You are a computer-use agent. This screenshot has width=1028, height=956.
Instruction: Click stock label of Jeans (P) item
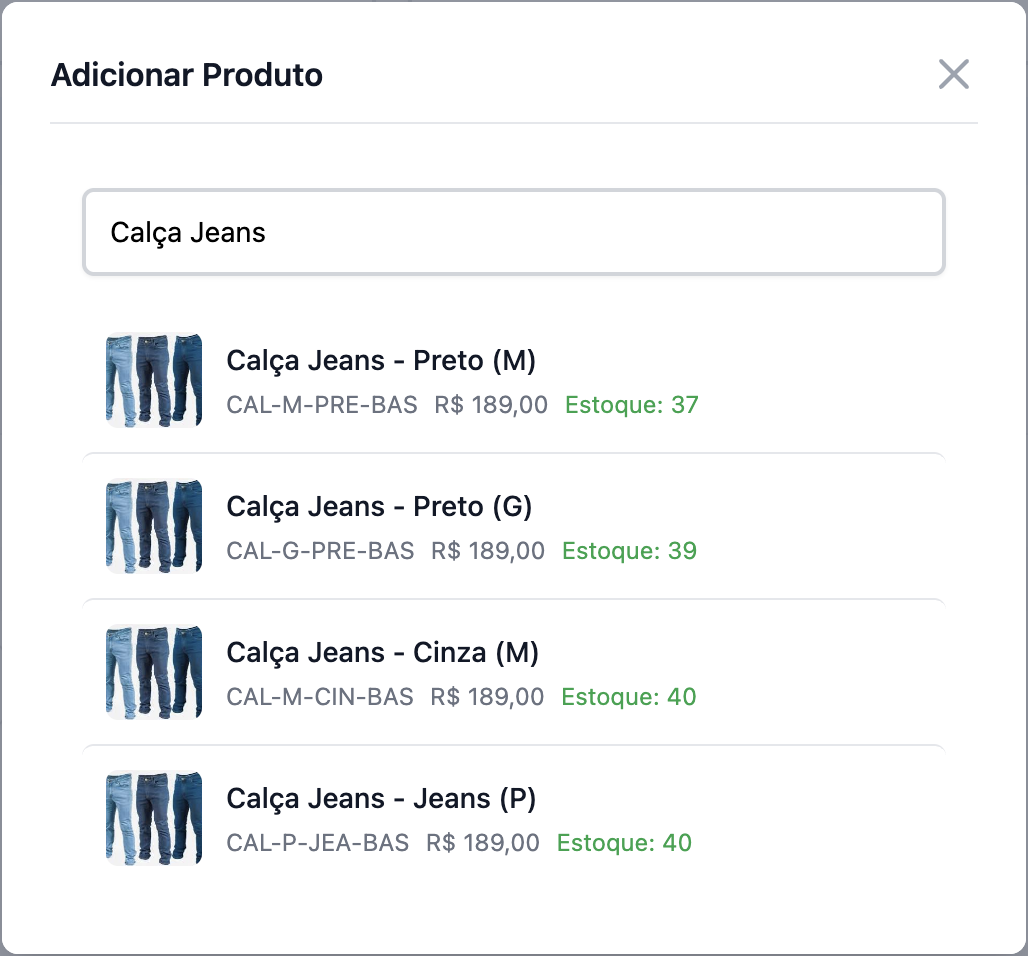tap(624, 843)
